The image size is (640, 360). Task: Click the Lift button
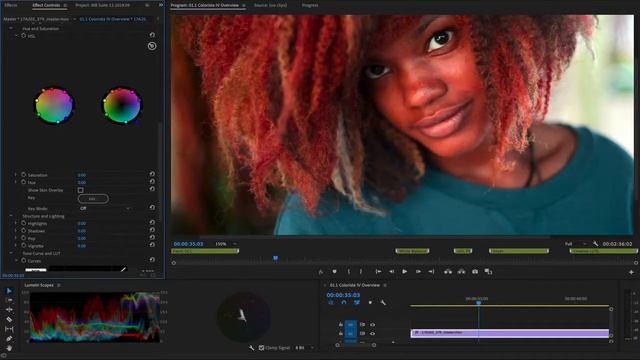448,271
